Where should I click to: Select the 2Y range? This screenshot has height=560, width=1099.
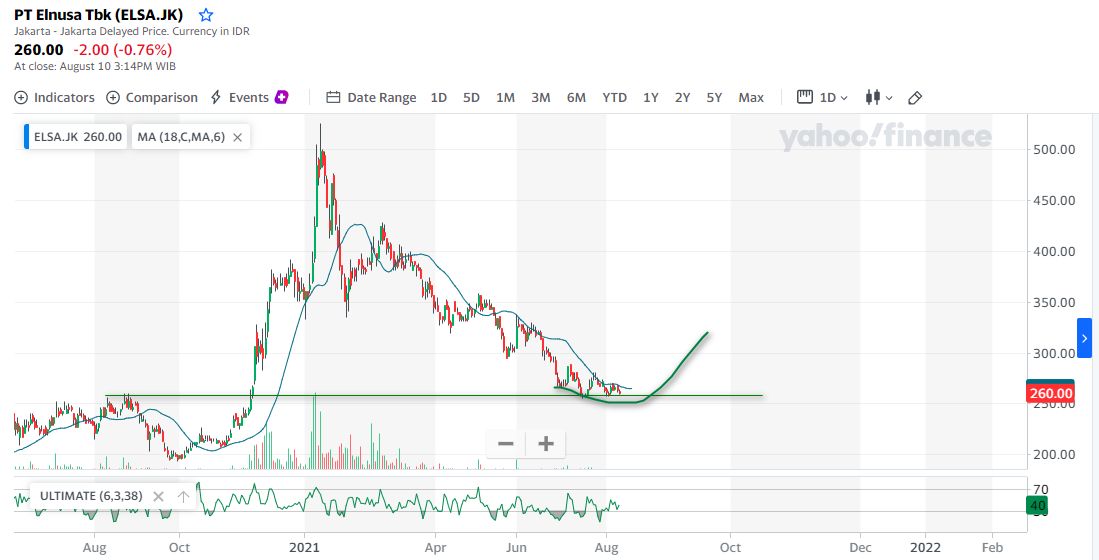(x=683, y=97)
